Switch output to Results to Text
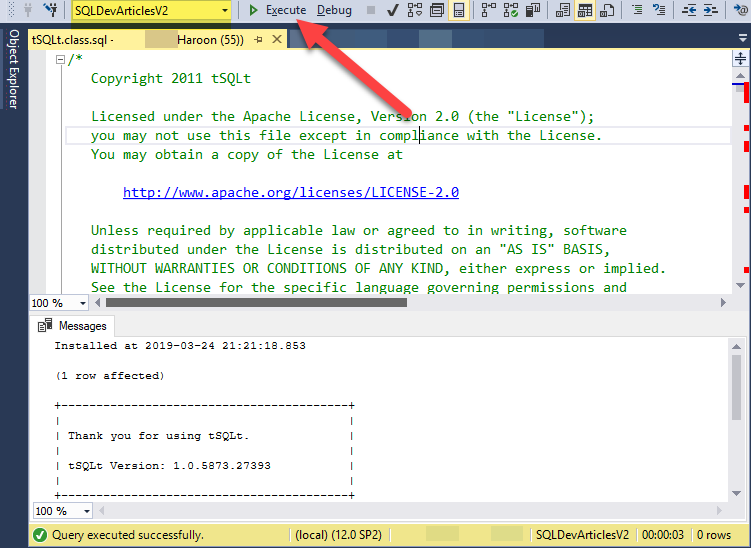The height and width of the screenshot is (548, 751). click(563, 10)
